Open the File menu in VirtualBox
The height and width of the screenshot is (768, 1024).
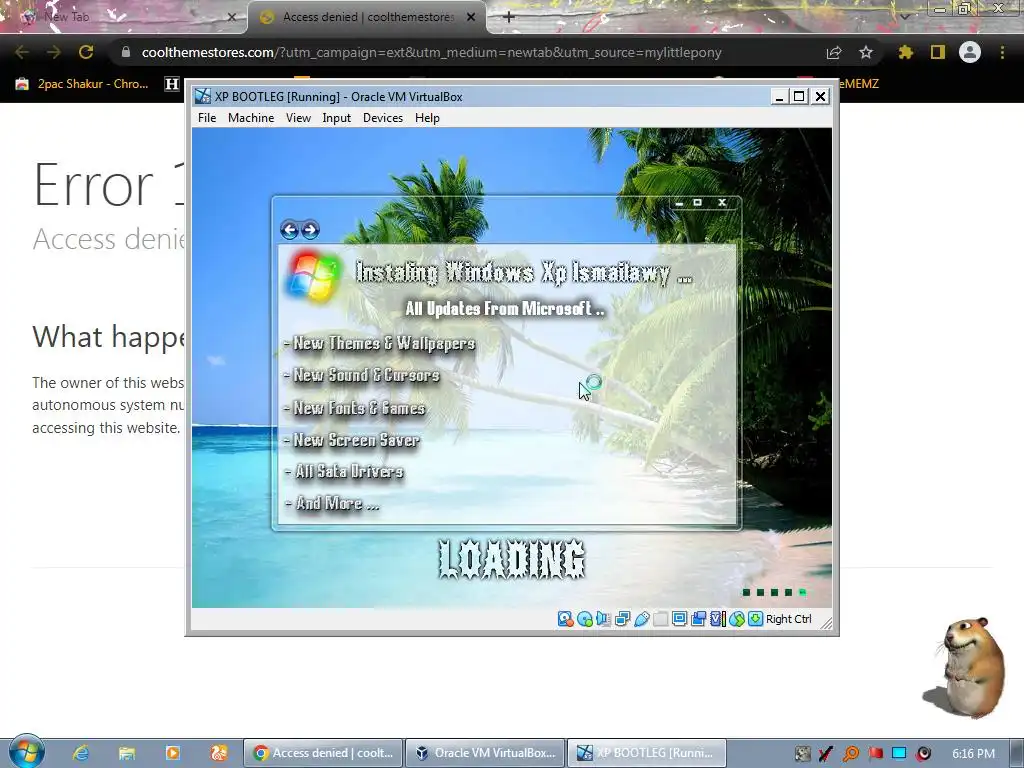coord(207,118)
